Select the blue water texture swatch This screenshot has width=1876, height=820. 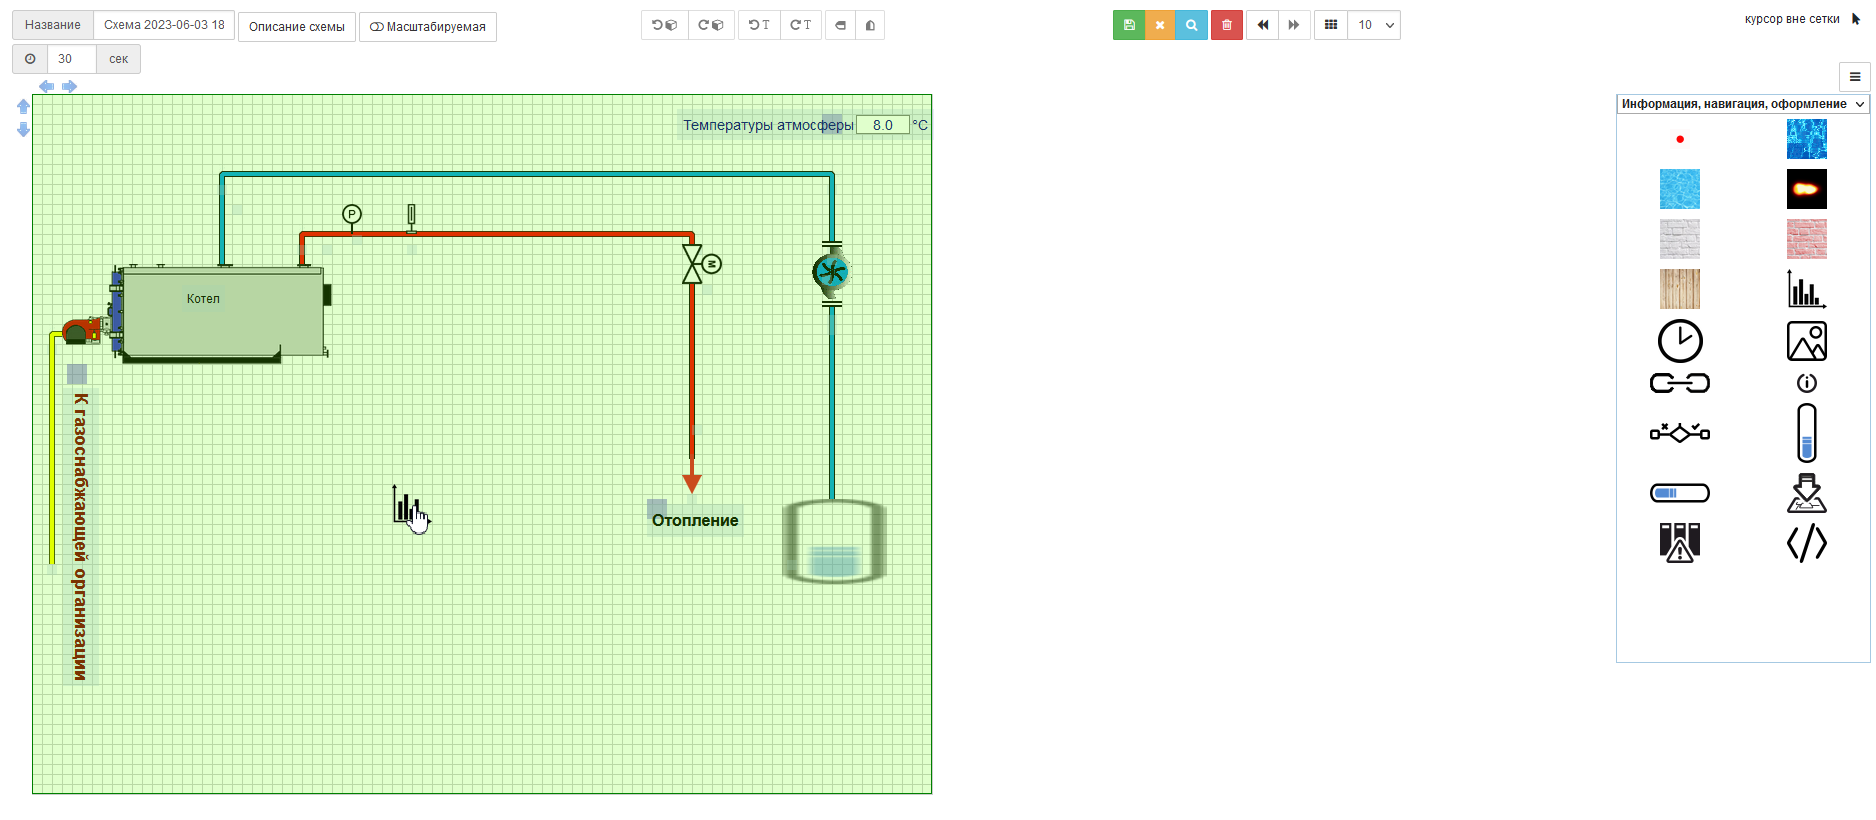(x=1680, y=189)
